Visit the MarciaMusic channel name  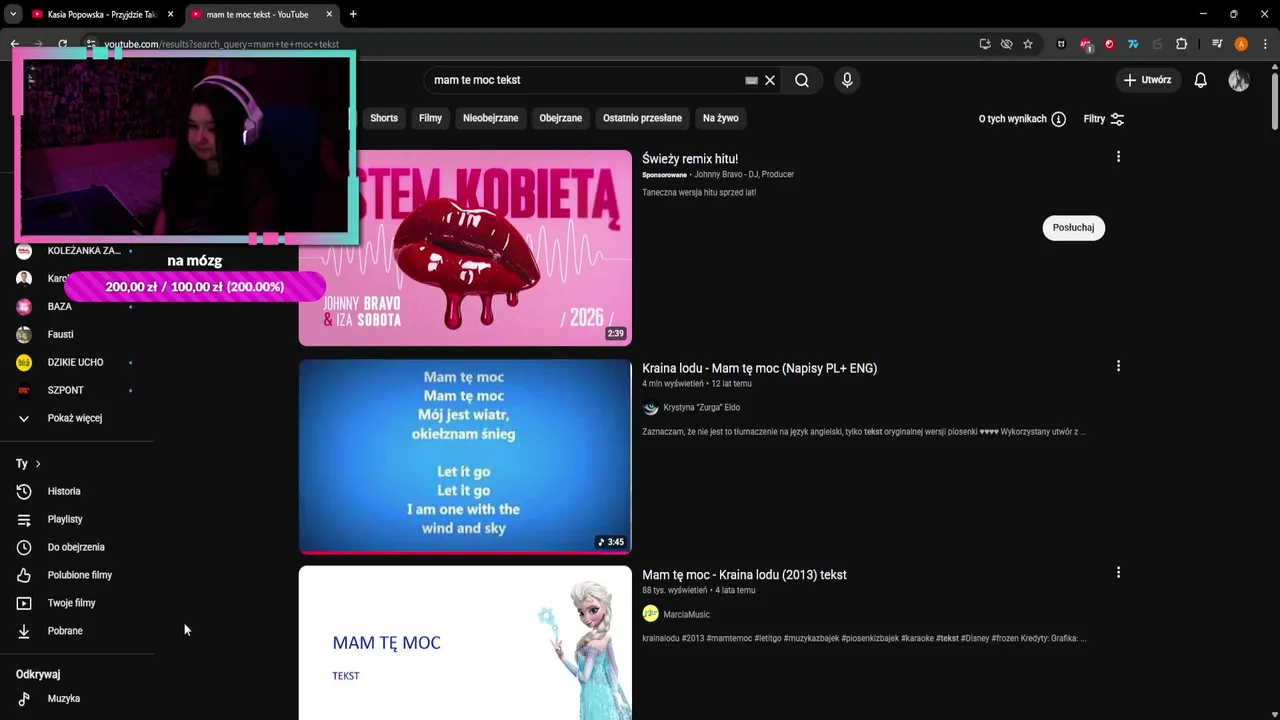pos(686,615)
